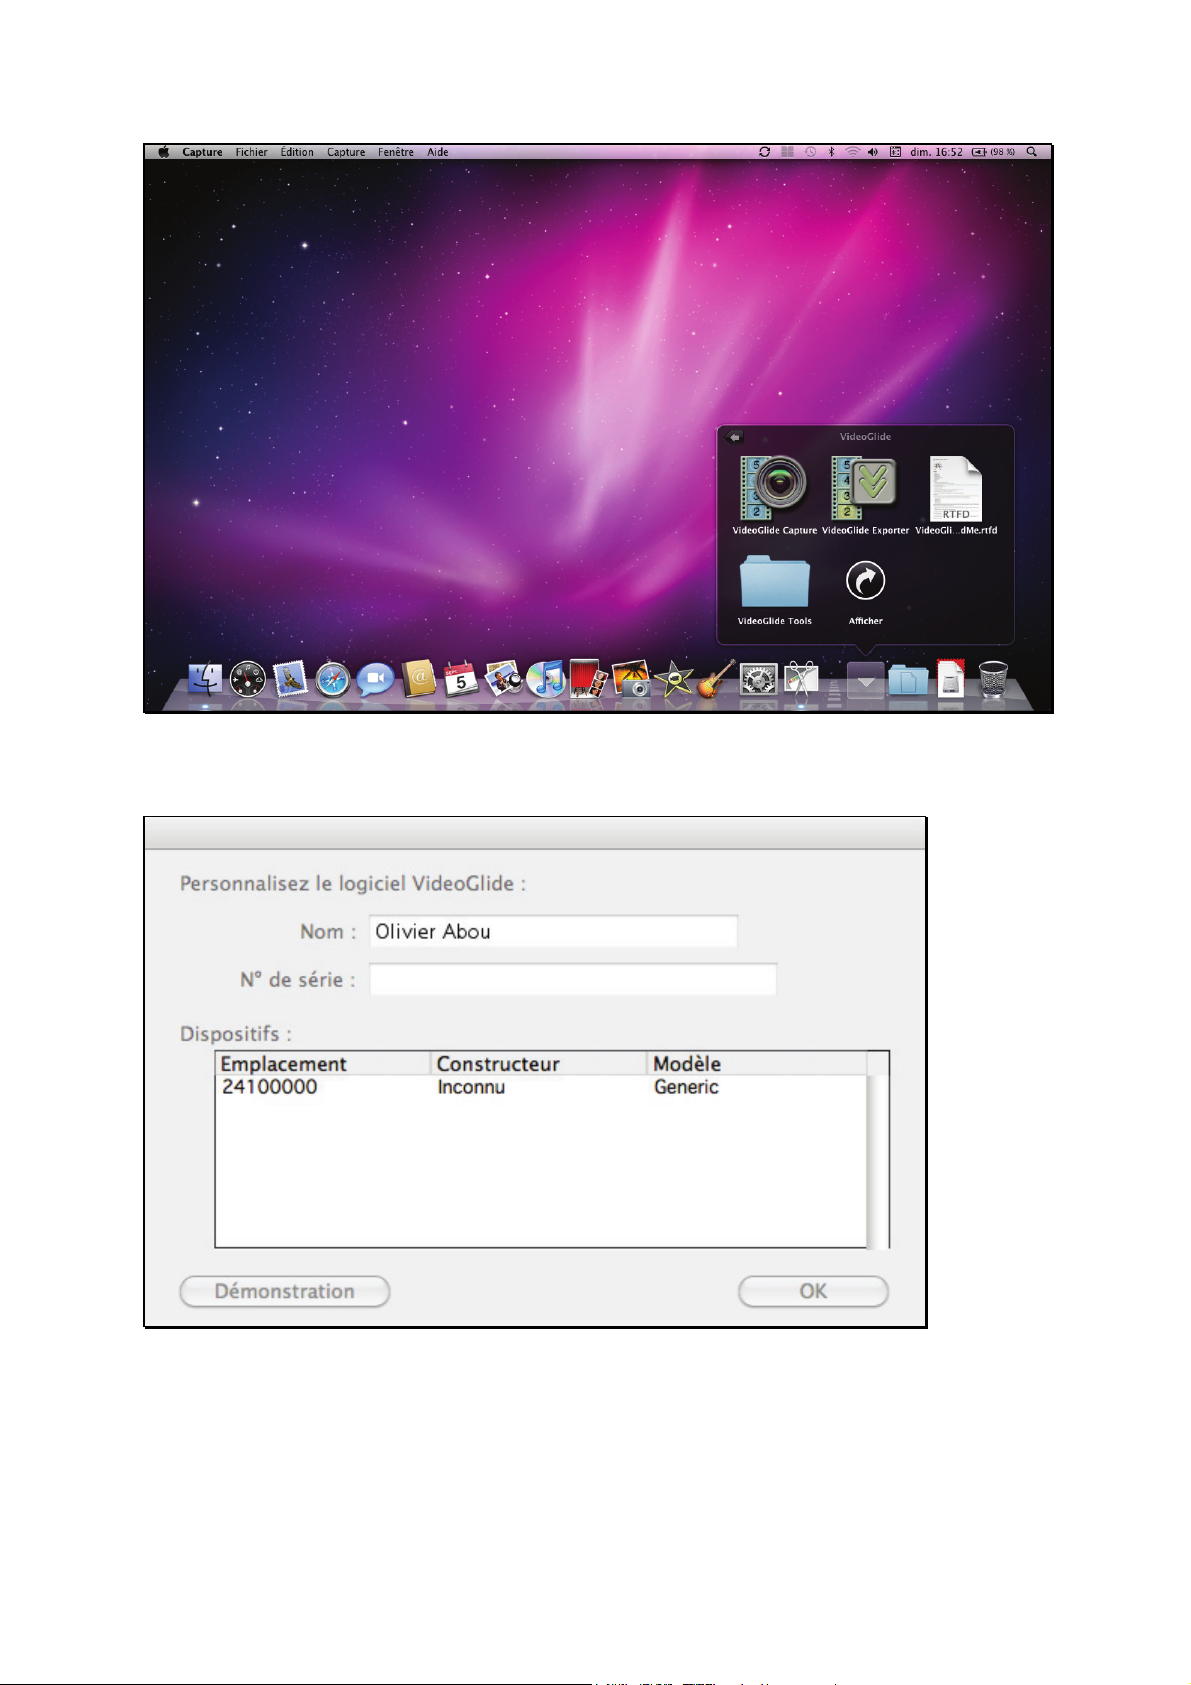Click the battery 98% indicator
Viewport: 1191px width, 1685px height.
(993, 152)
